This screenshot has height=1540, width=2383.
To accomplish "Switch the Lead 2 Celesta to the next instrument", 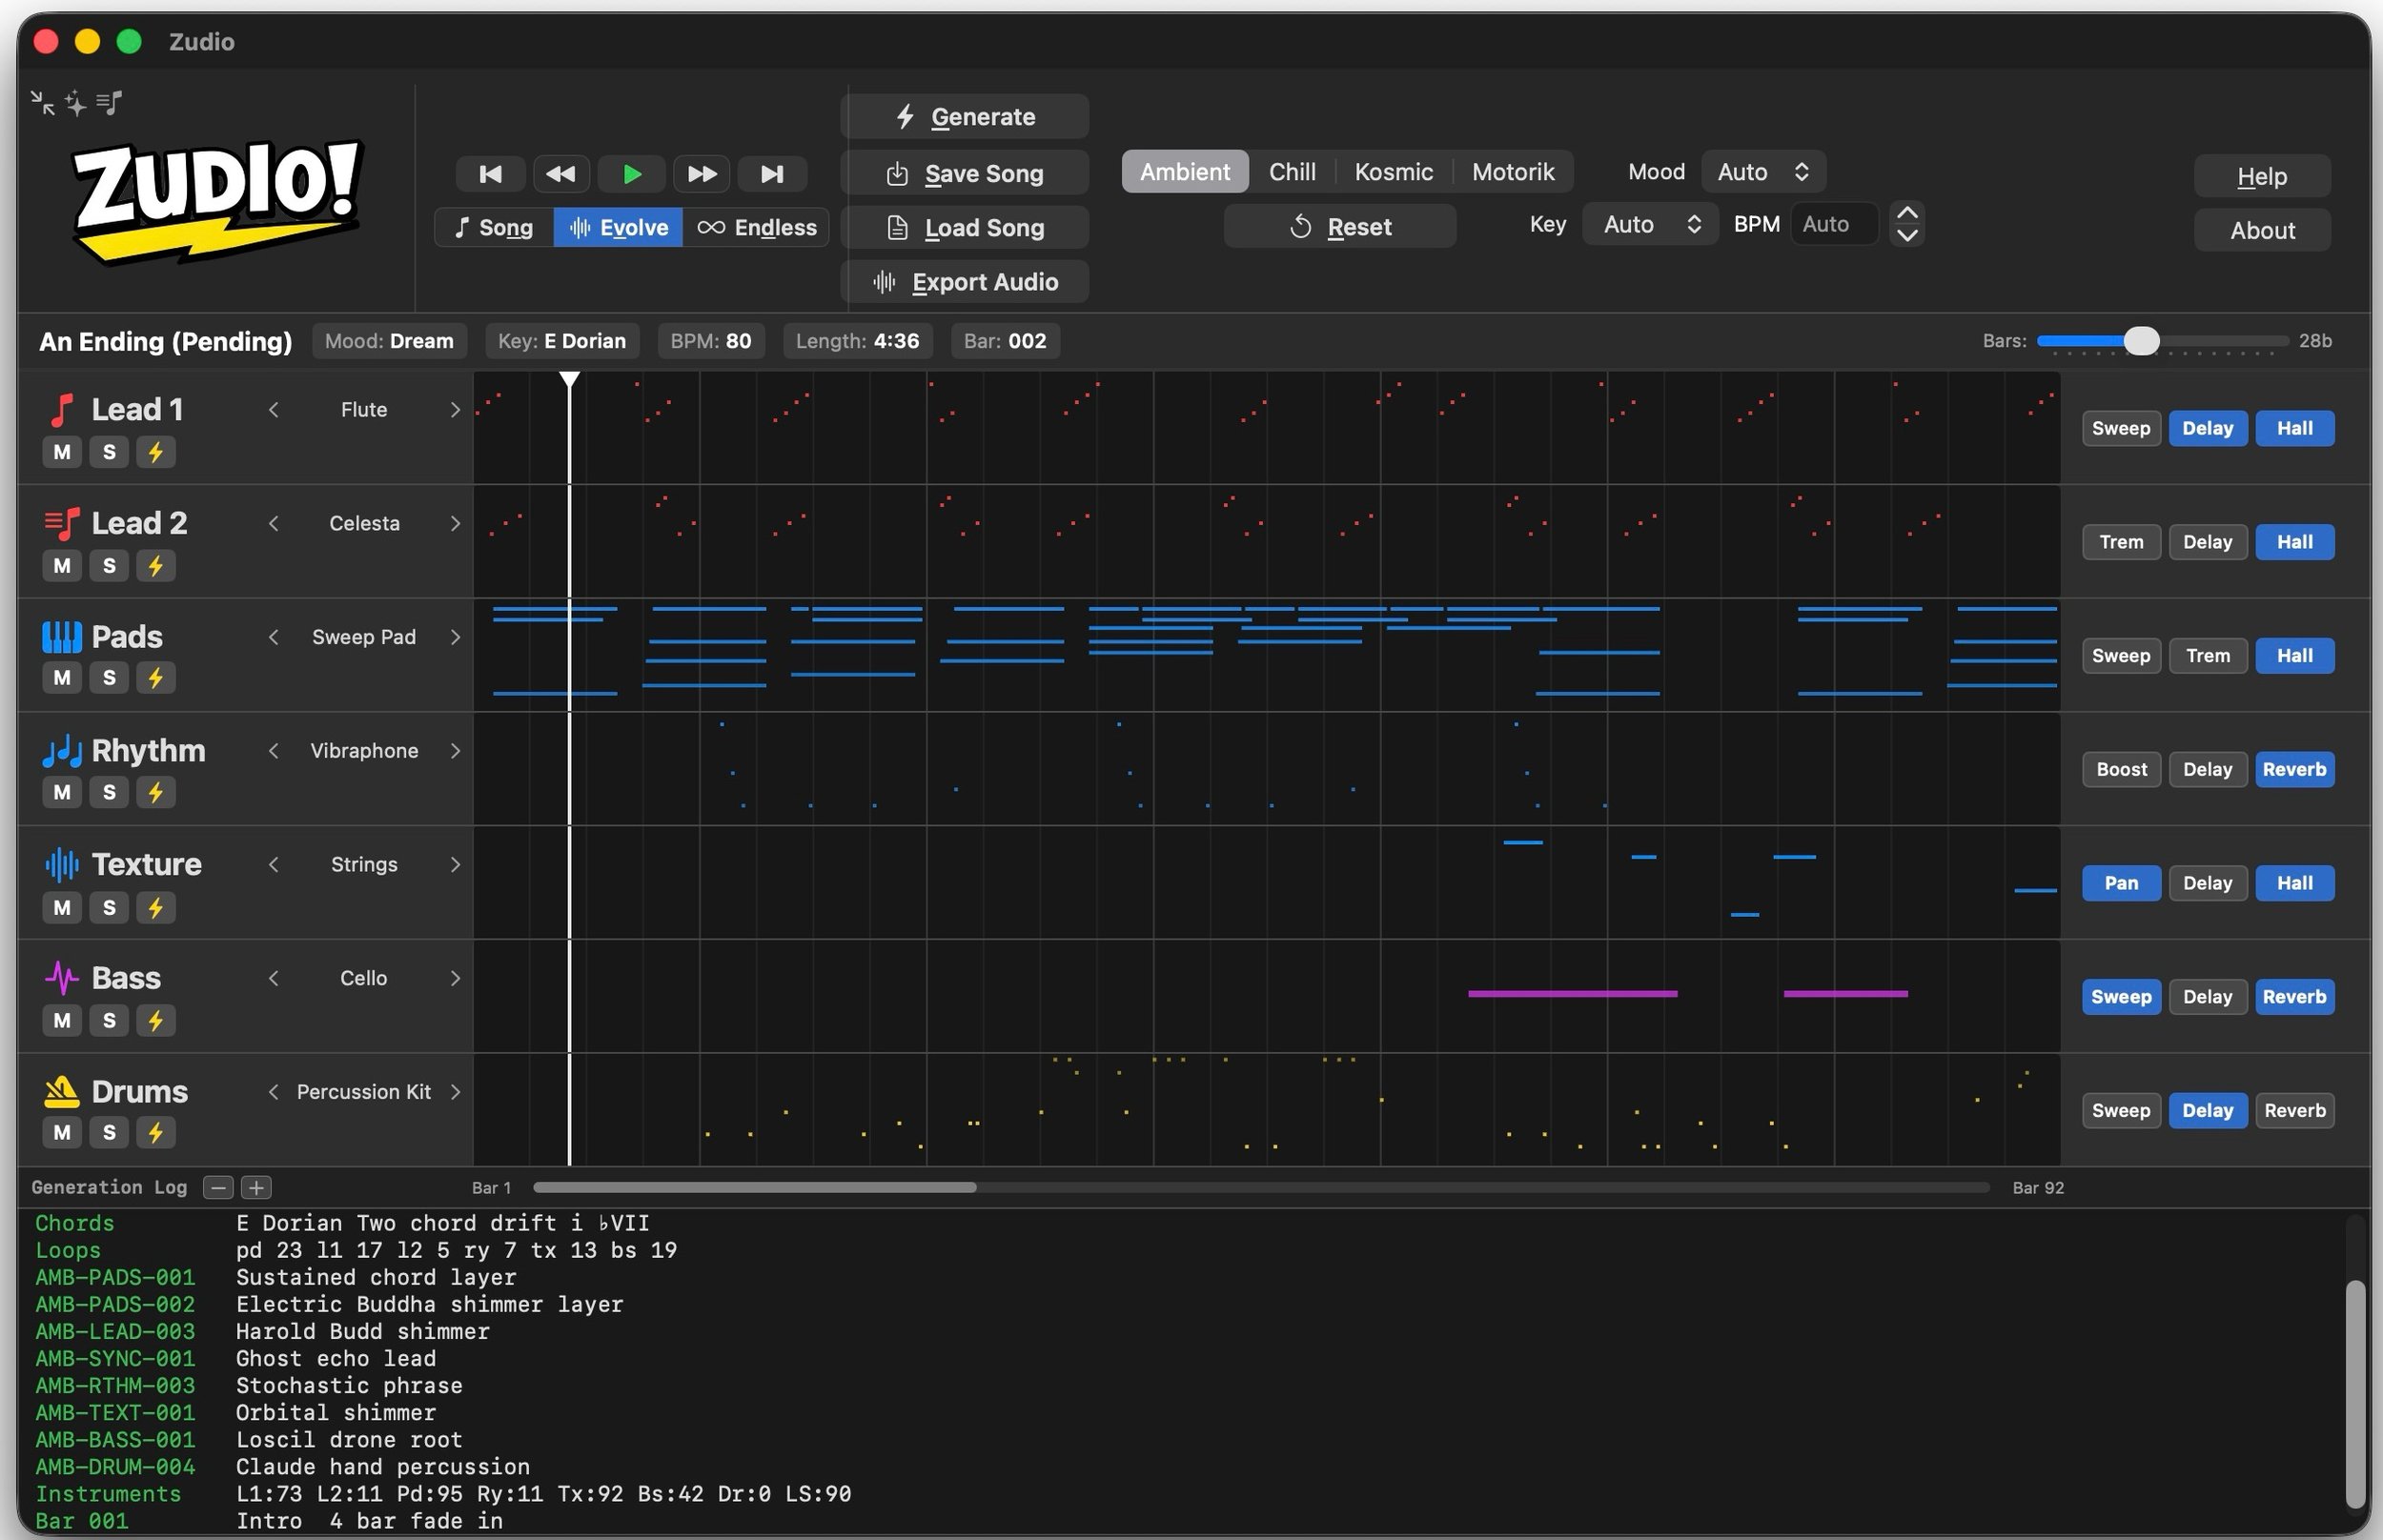I will click(x=455, y=524).
